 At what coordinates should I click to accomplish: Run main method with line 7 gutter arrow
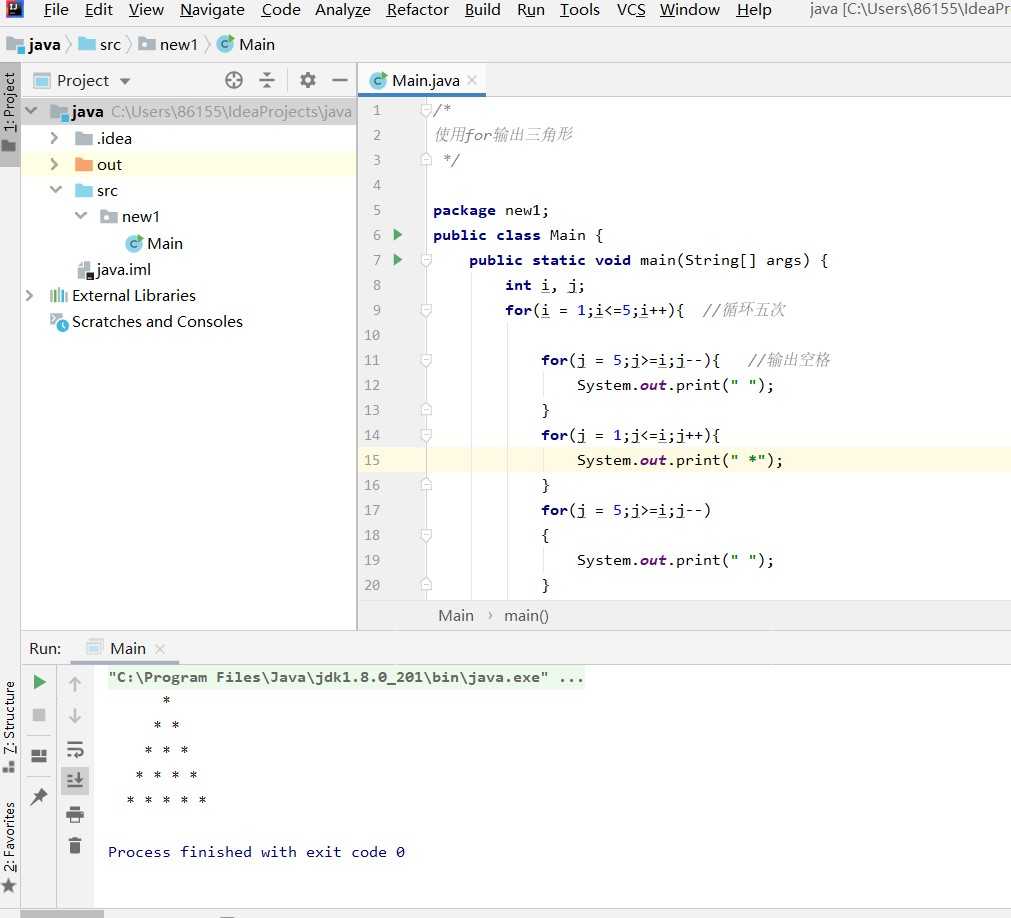(398, 260)
